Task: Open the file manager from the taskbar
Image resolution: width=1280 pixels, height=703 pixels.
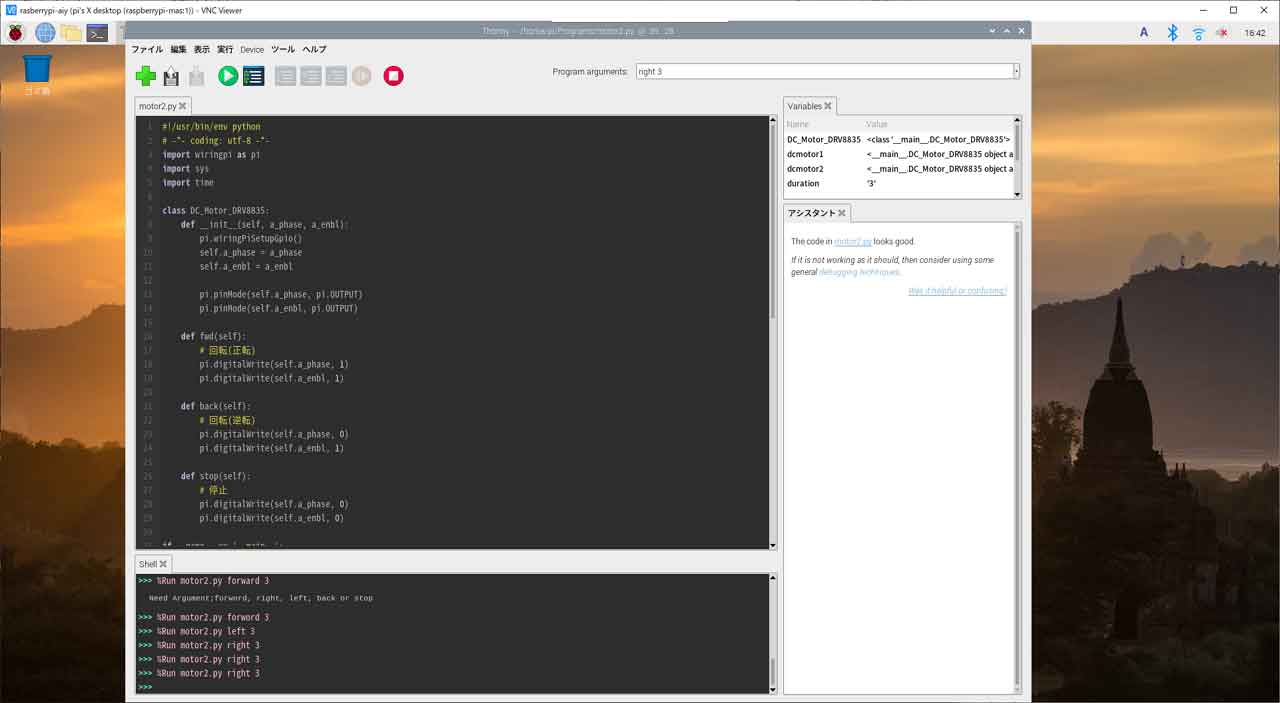Action: tap(71, 31)
